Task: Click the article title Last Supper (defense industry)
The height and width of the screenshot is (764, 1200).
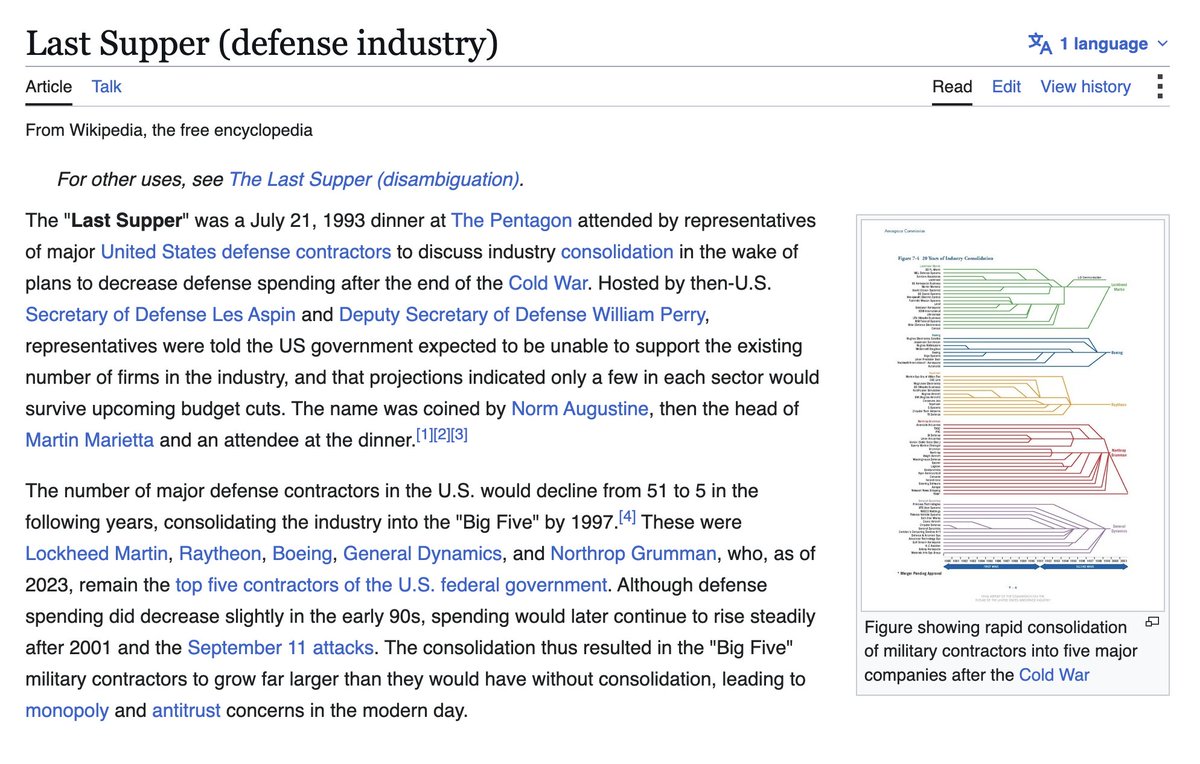Action: [x=262, y=44]
